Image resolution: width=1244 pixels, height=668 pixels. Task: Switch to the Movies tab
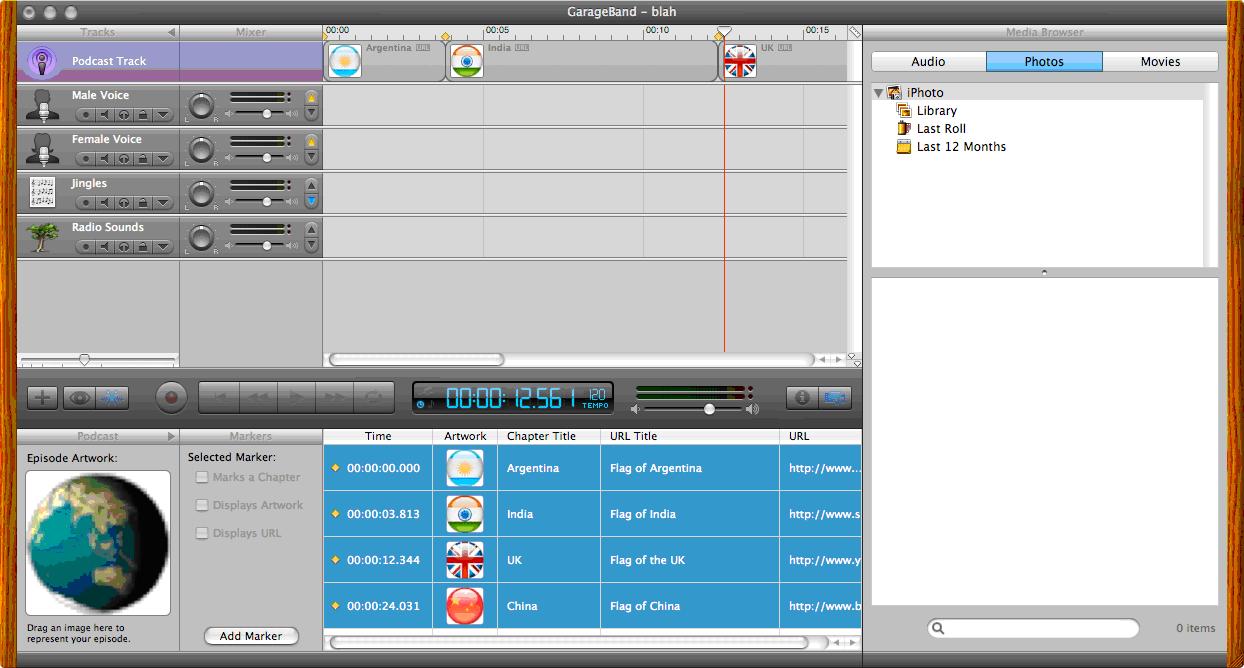pos(1160,62)
